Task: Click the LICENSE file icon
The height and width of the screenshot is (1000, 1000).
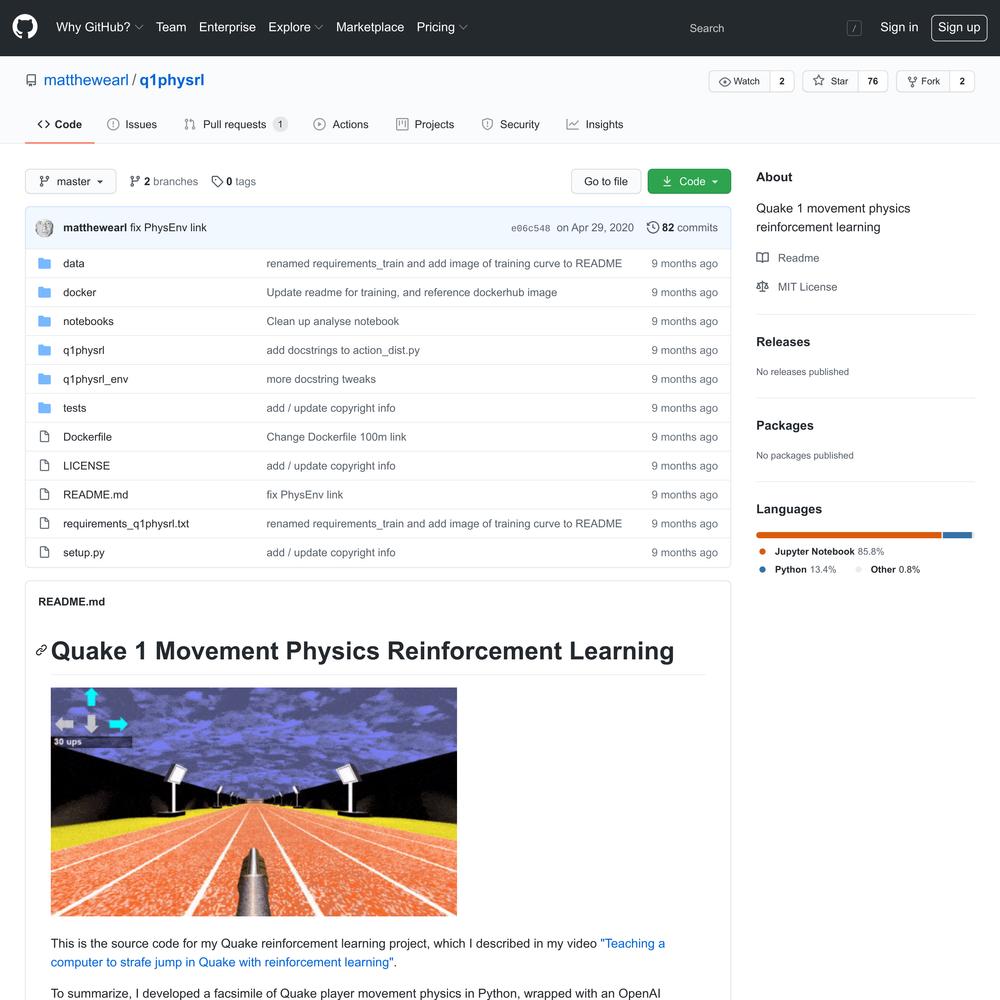Action: (44, 466)
